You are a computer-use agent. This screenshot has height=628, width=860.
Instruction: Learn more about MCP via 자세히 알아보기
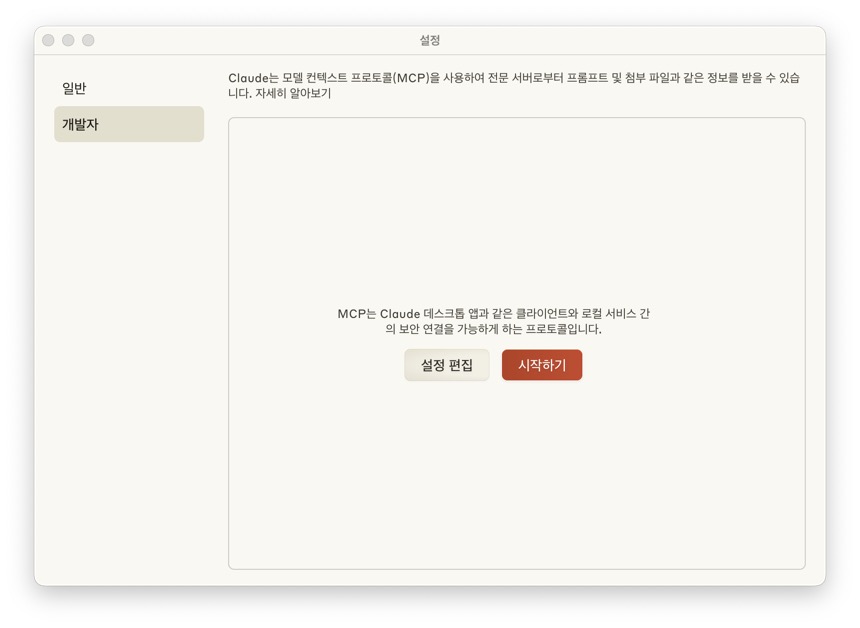click(293, 94)
